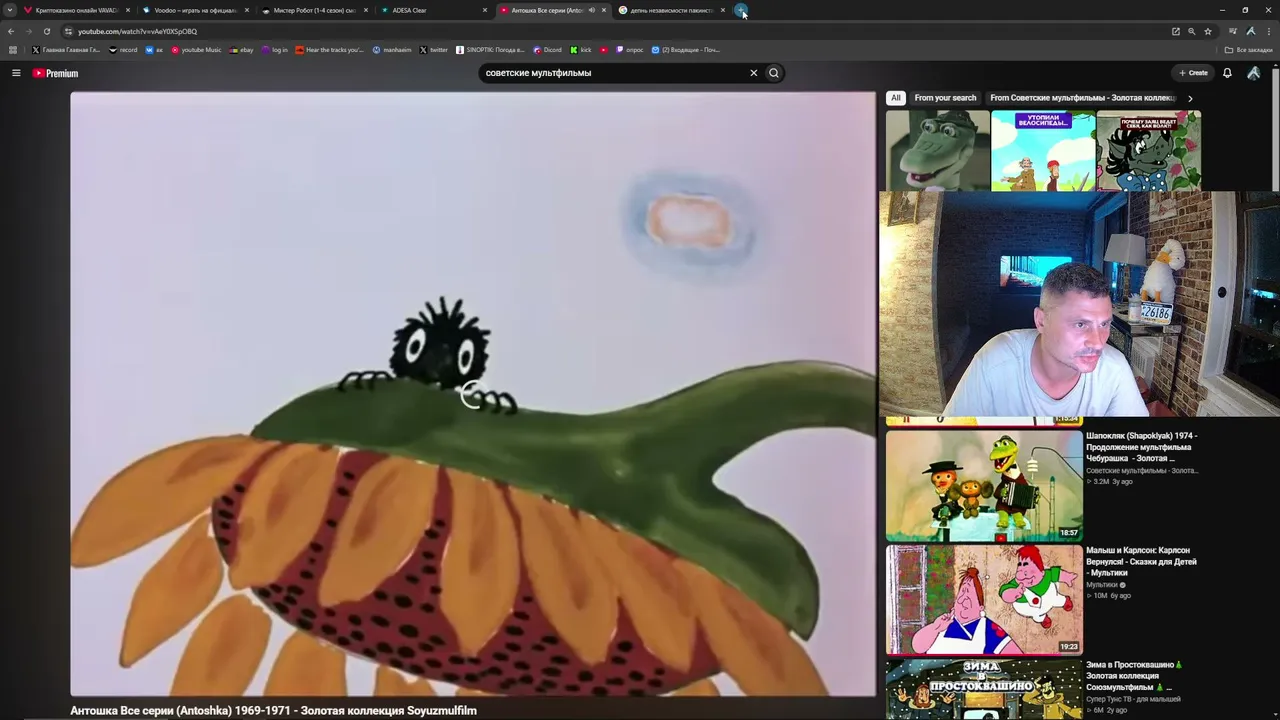This screenshot has height=720, width=1280.
Task: Open the Малыш и Карлсон title link
Action: (x=1141, y=561)
